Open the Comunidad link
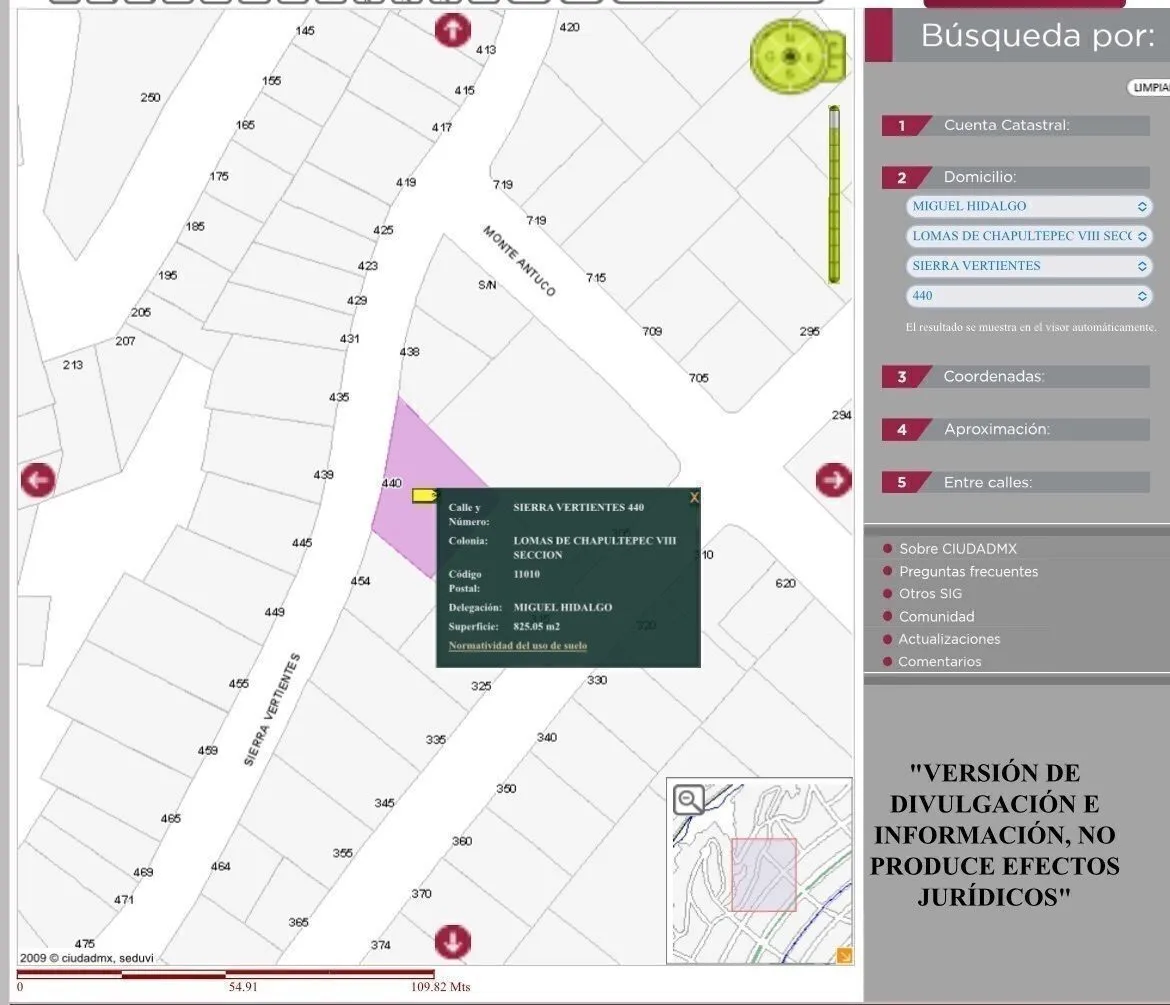The width and height of the screenshot is (1170, 1005). point(936,616)
